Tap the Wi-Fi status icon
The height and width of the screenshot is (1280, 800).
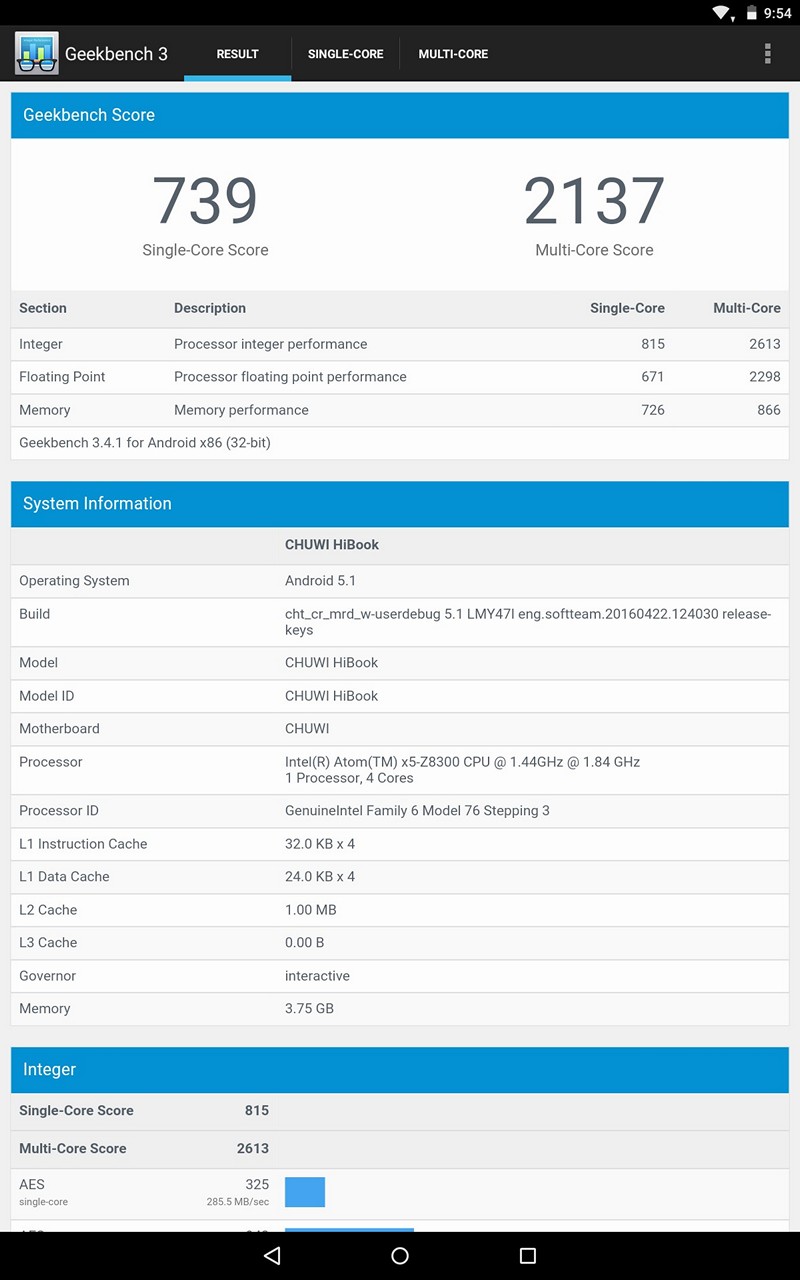tap(722, 13)
